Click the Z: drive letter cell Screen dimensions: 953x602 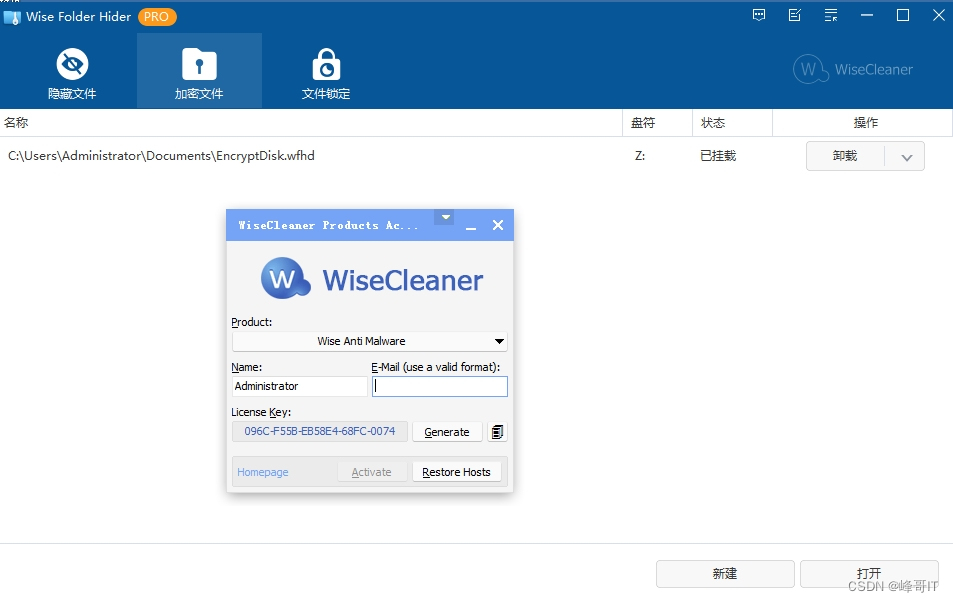(640, 156)
